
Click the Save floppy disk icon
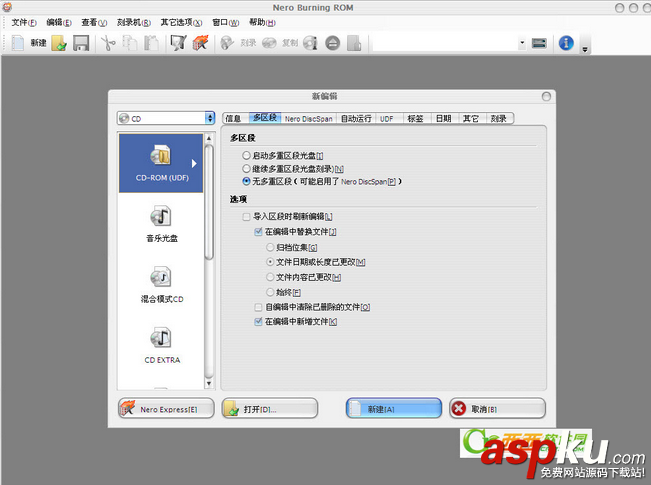click(81, 43)
